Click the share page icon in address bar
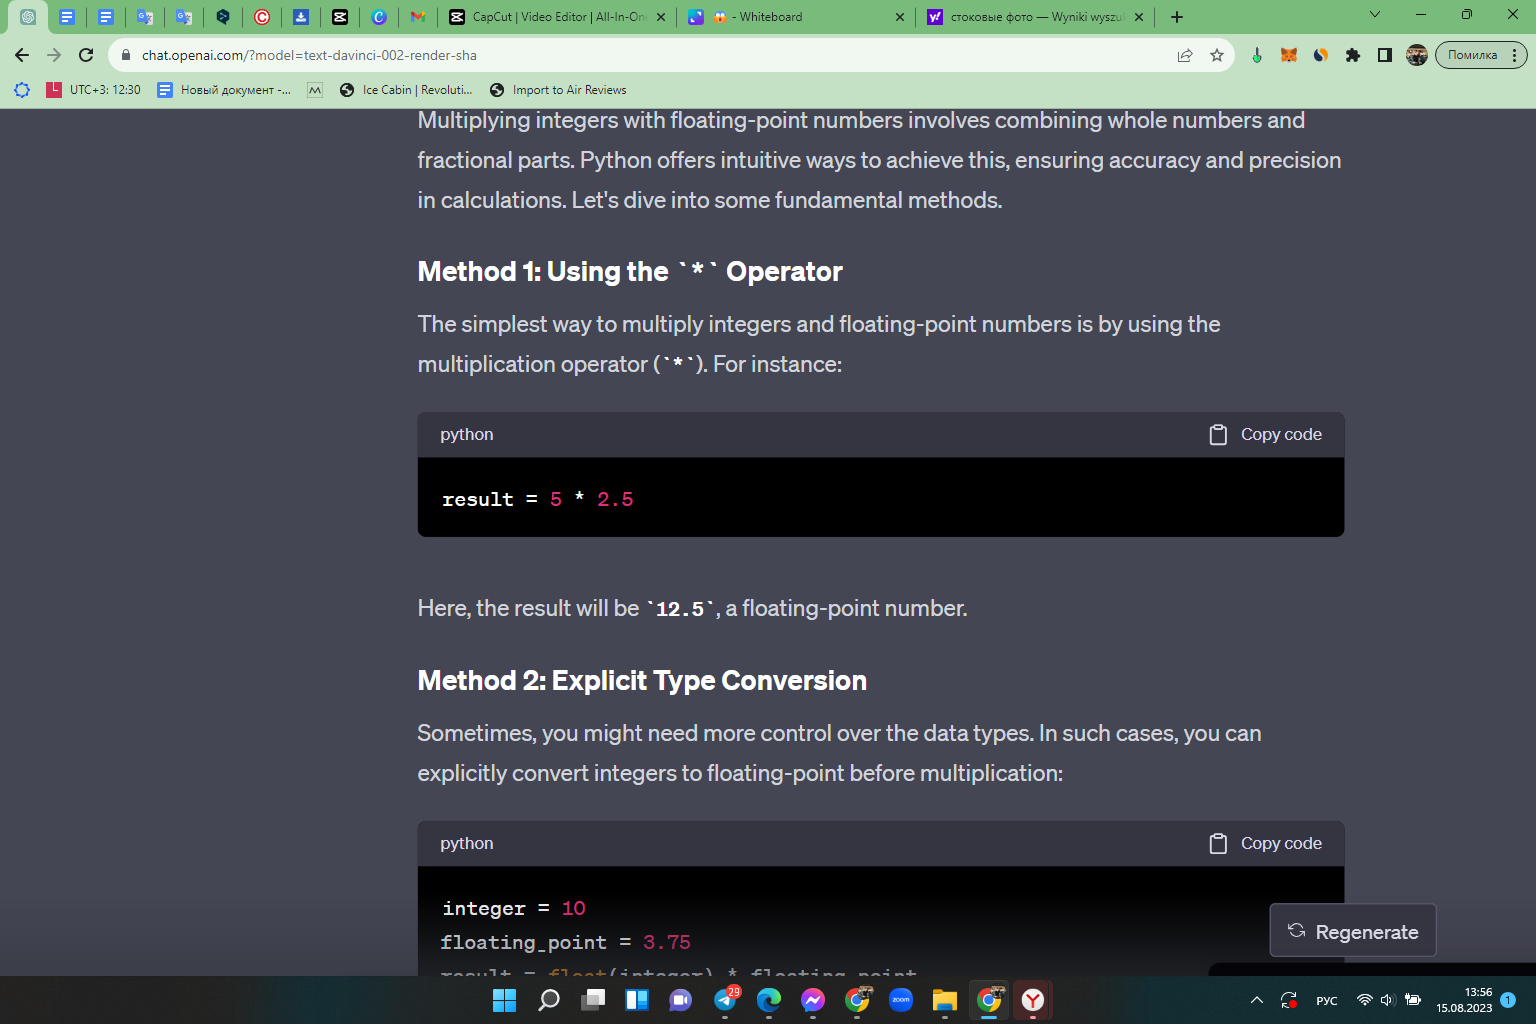Screen dimensions: 1536x1024 coord(1185,55)
